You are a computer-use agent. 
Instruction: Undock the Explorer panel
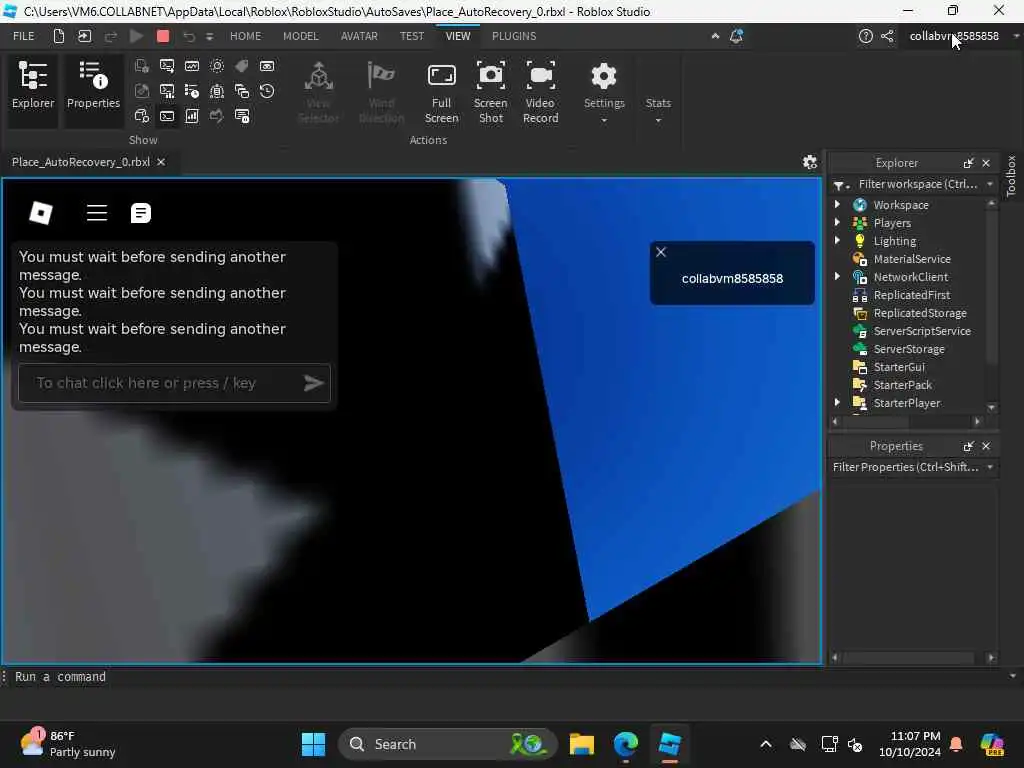[968, 163]
